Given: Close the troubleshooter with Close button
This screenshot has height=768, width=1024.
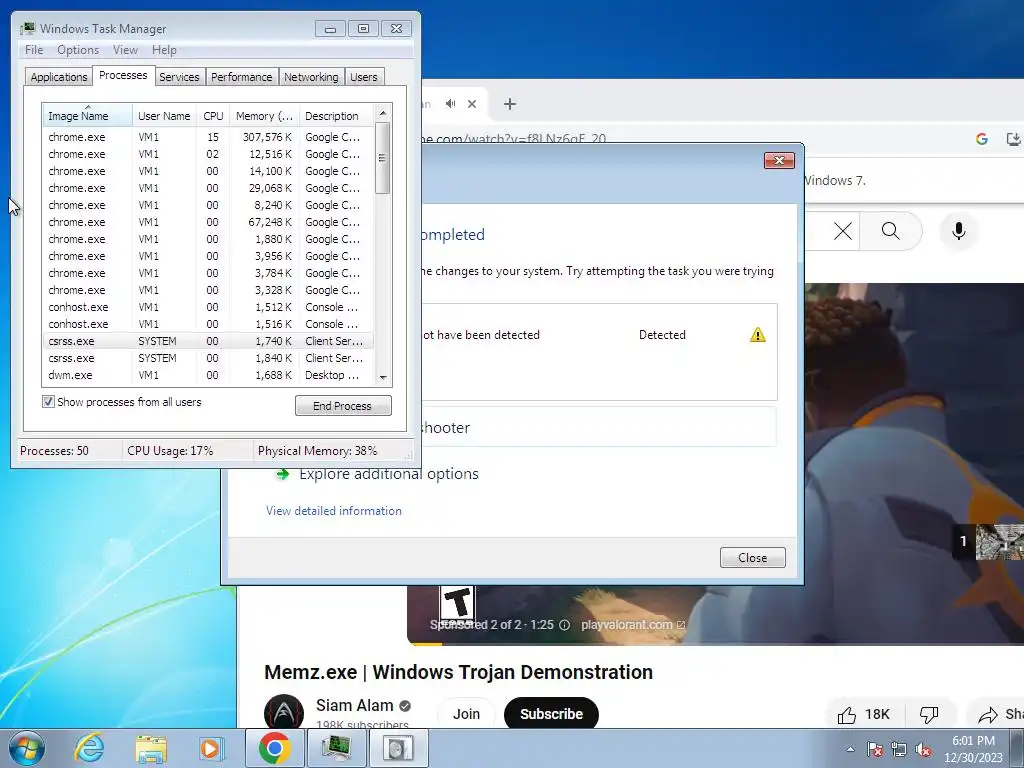Looking at the screenshot, I should [752, 558].
